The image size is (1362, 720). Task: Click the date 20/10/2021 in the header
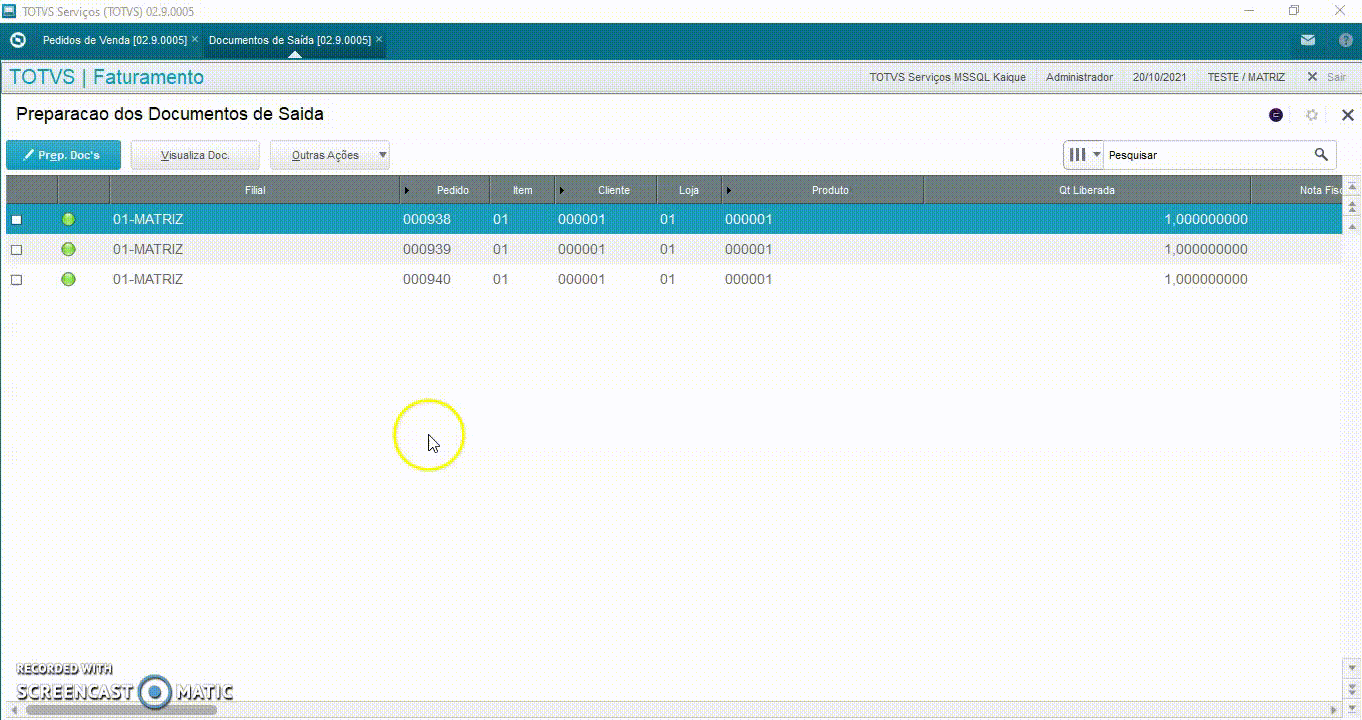pos(1160,77)
